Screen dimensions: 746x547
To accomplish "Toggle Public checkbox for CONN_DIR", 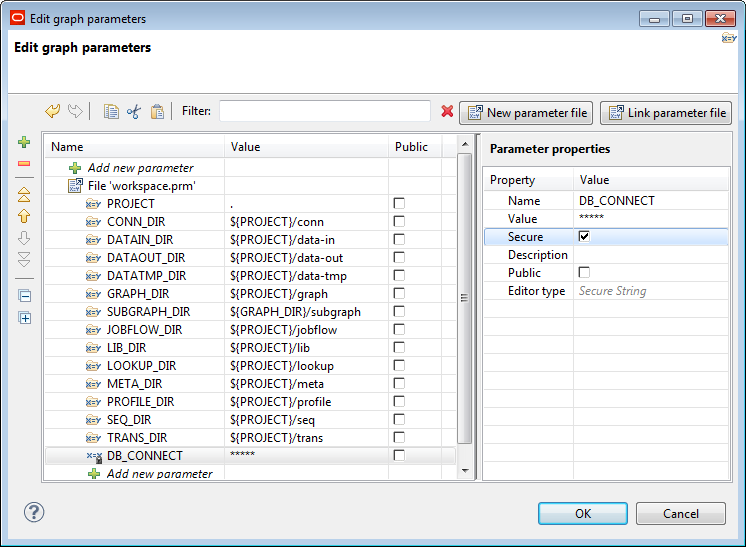I will [x=399, y=221].
